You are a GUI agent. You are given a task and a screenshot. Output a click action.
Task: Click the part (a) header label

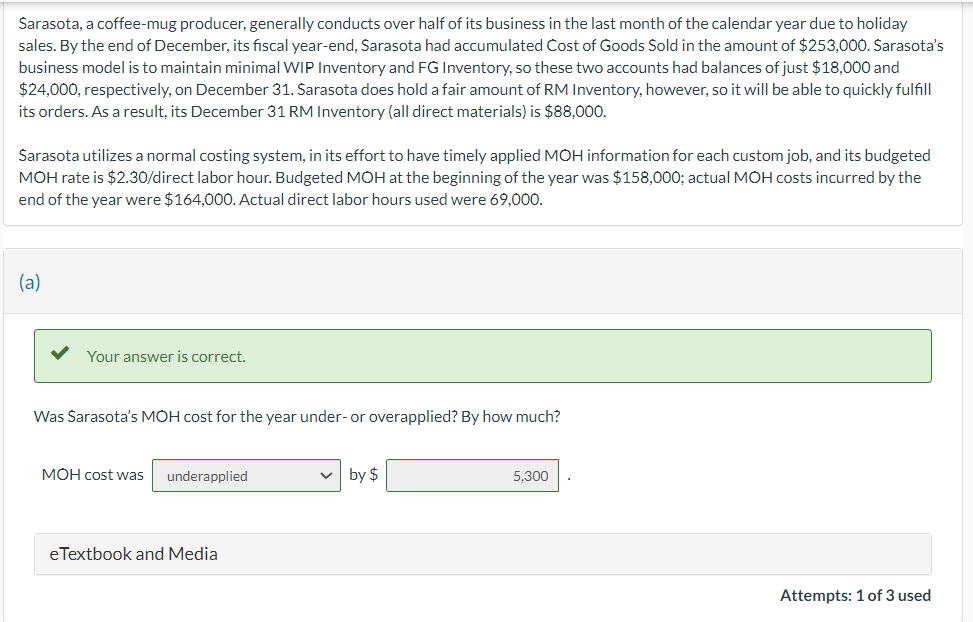30,282
